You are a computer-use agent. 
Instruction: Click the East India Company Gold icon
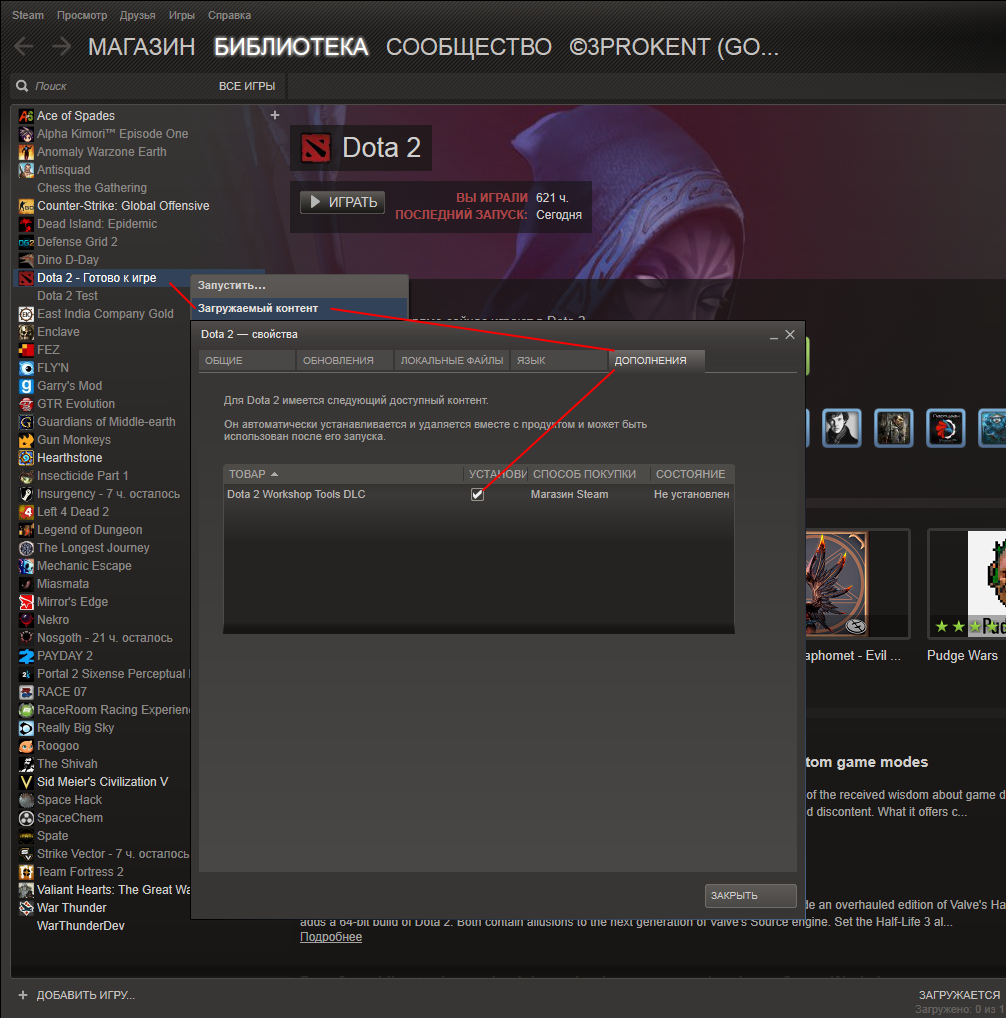26,314
